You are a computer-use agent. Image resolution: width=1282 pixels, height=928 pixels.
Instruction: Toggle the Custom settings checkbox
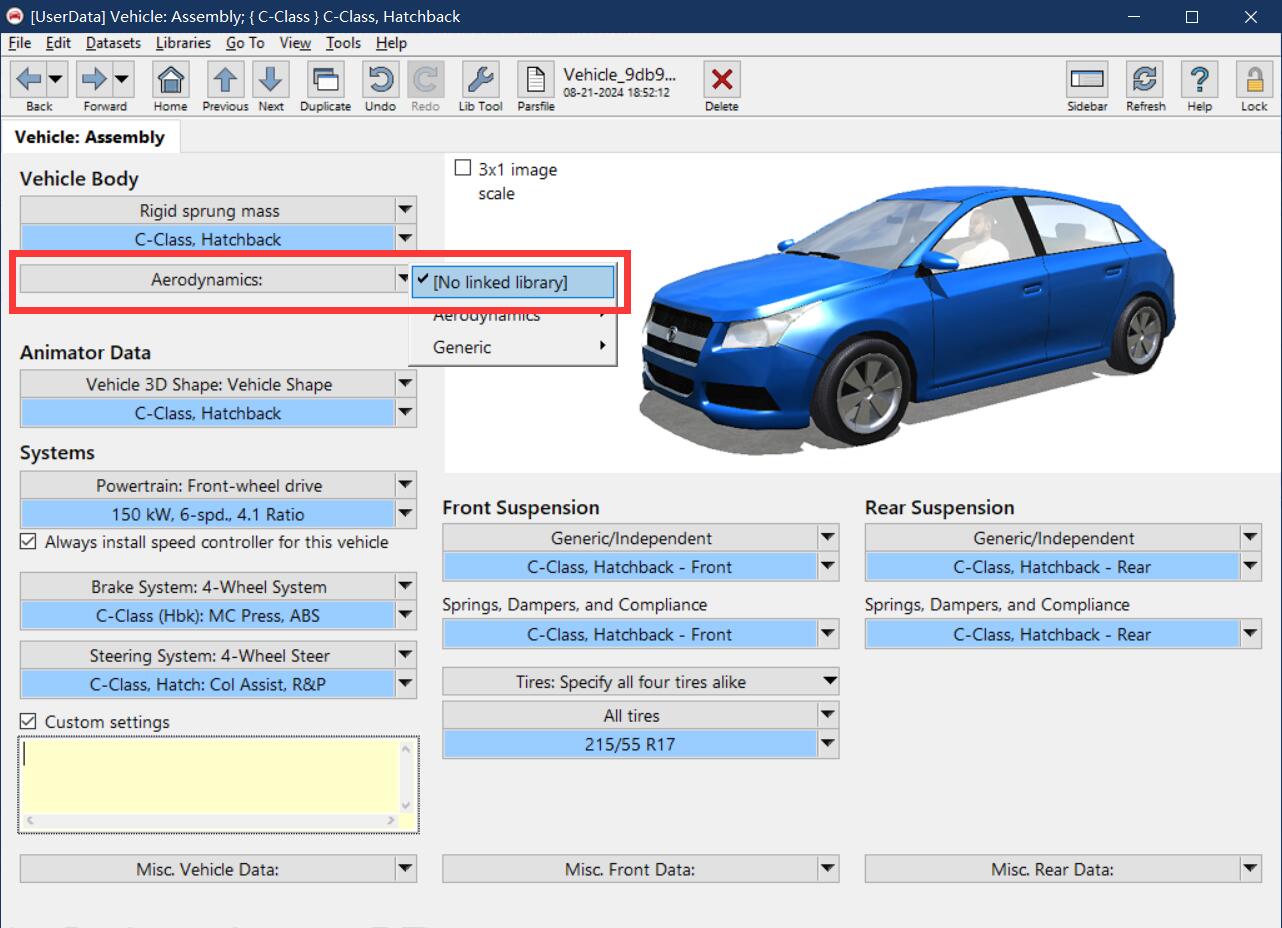point(28,722)
